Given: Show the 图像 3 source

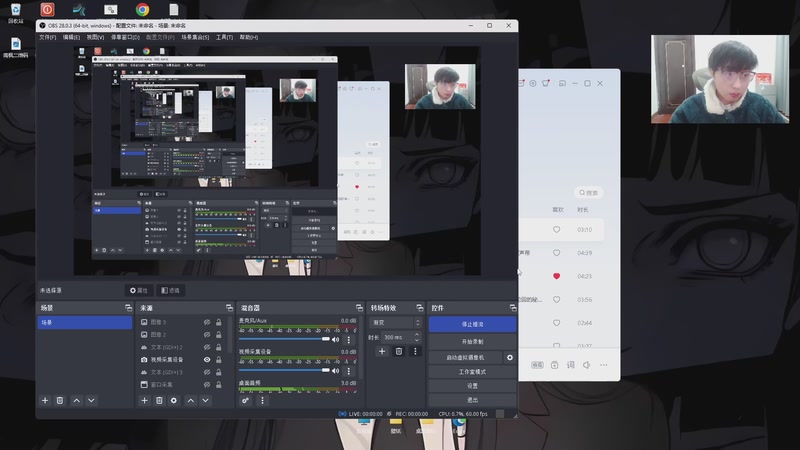Looking at the screenshot, I should [207, 322].
